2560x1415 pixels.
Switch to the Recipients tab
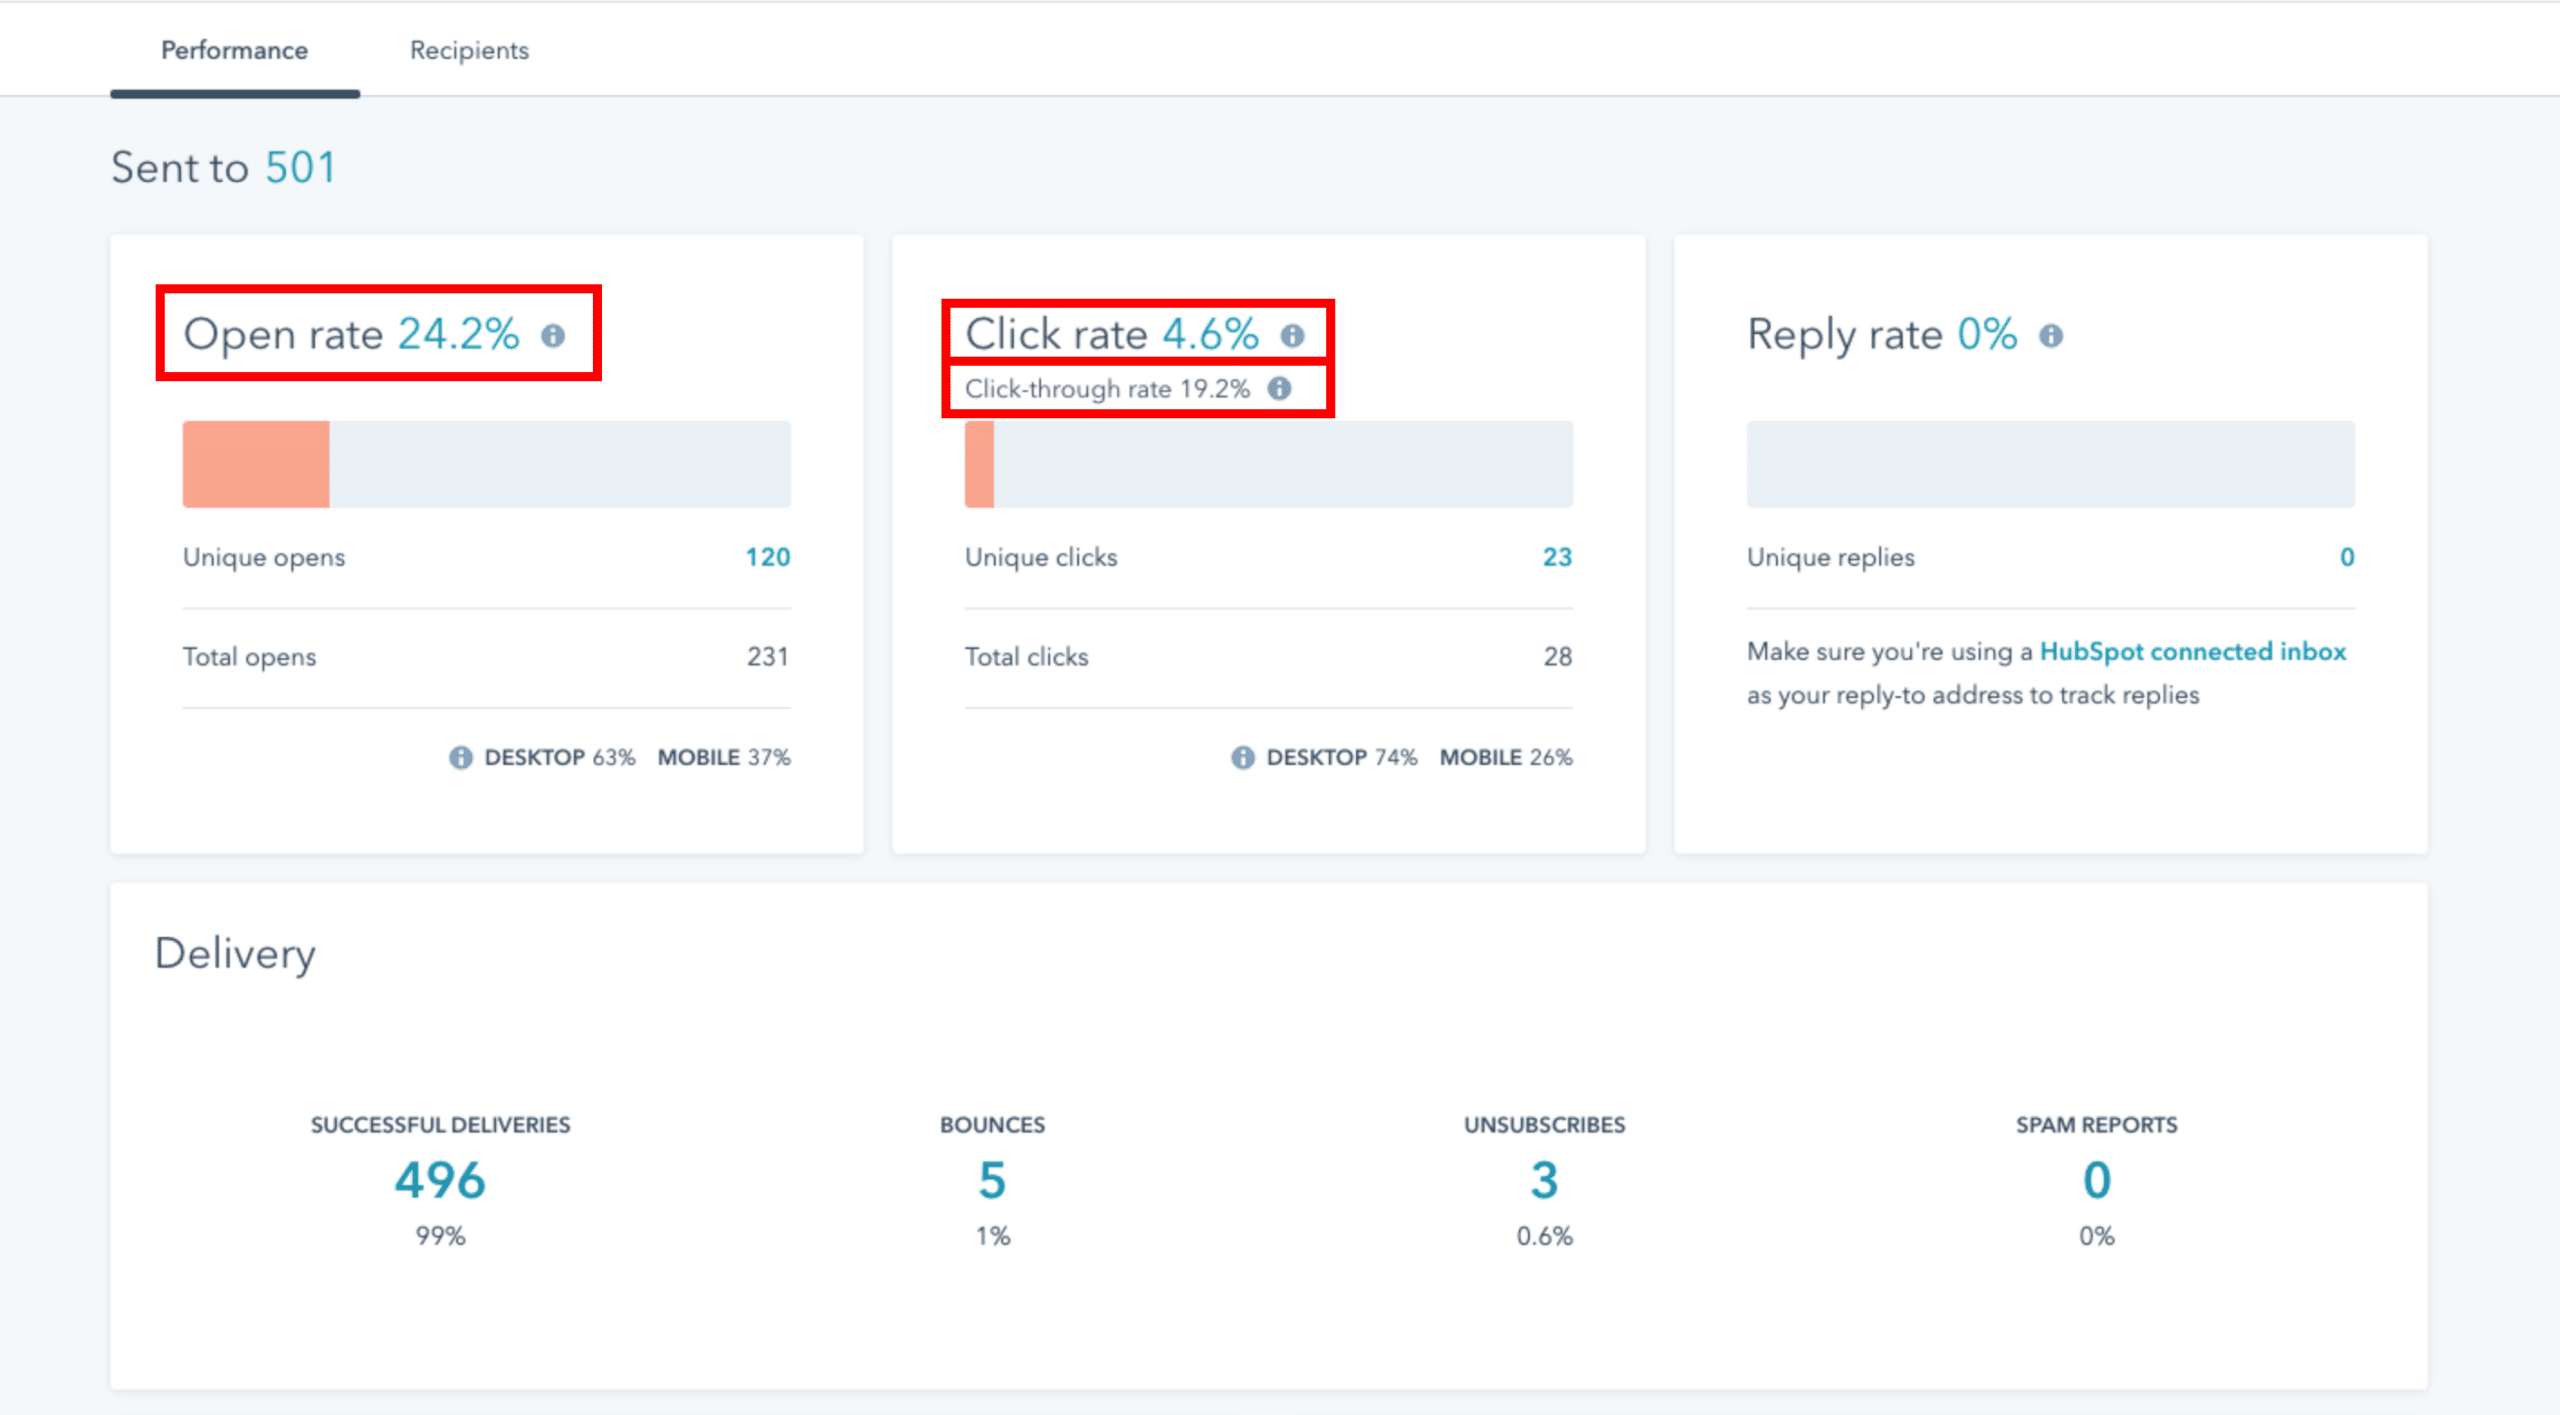(469, 50)
